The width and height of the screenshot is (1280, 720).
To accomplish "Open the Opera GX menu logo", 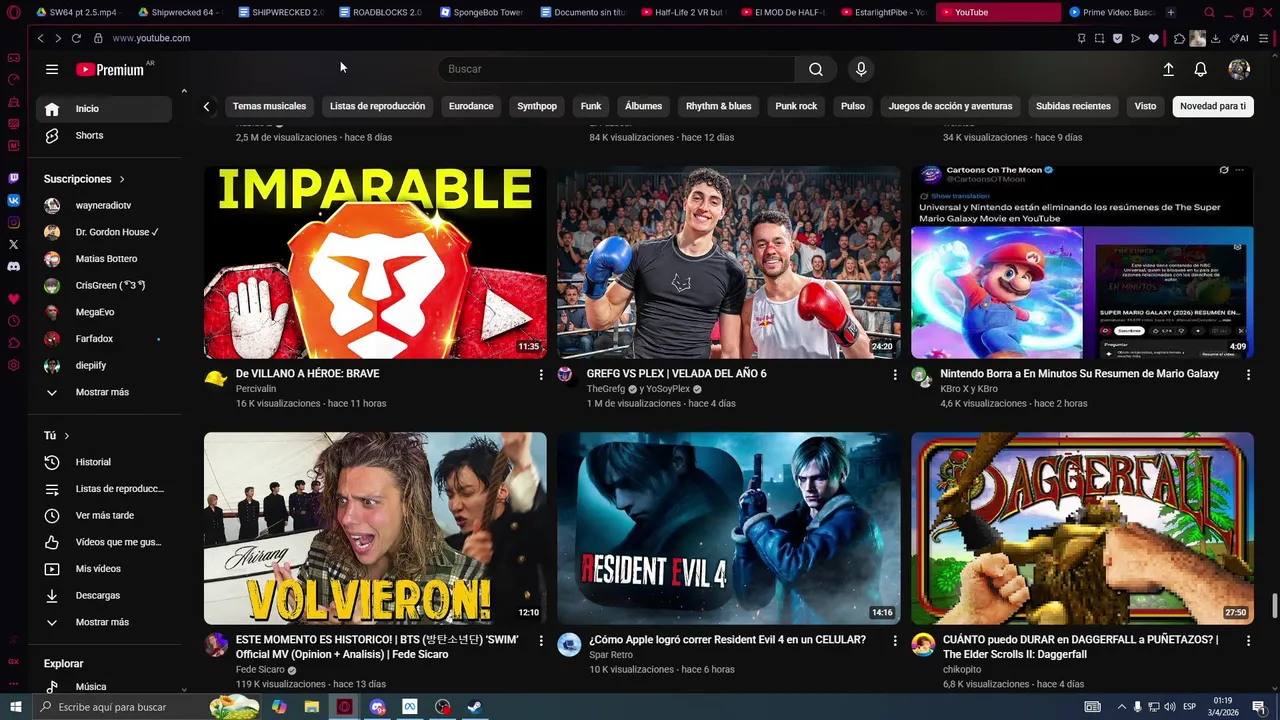I will [x=13, y=12].
